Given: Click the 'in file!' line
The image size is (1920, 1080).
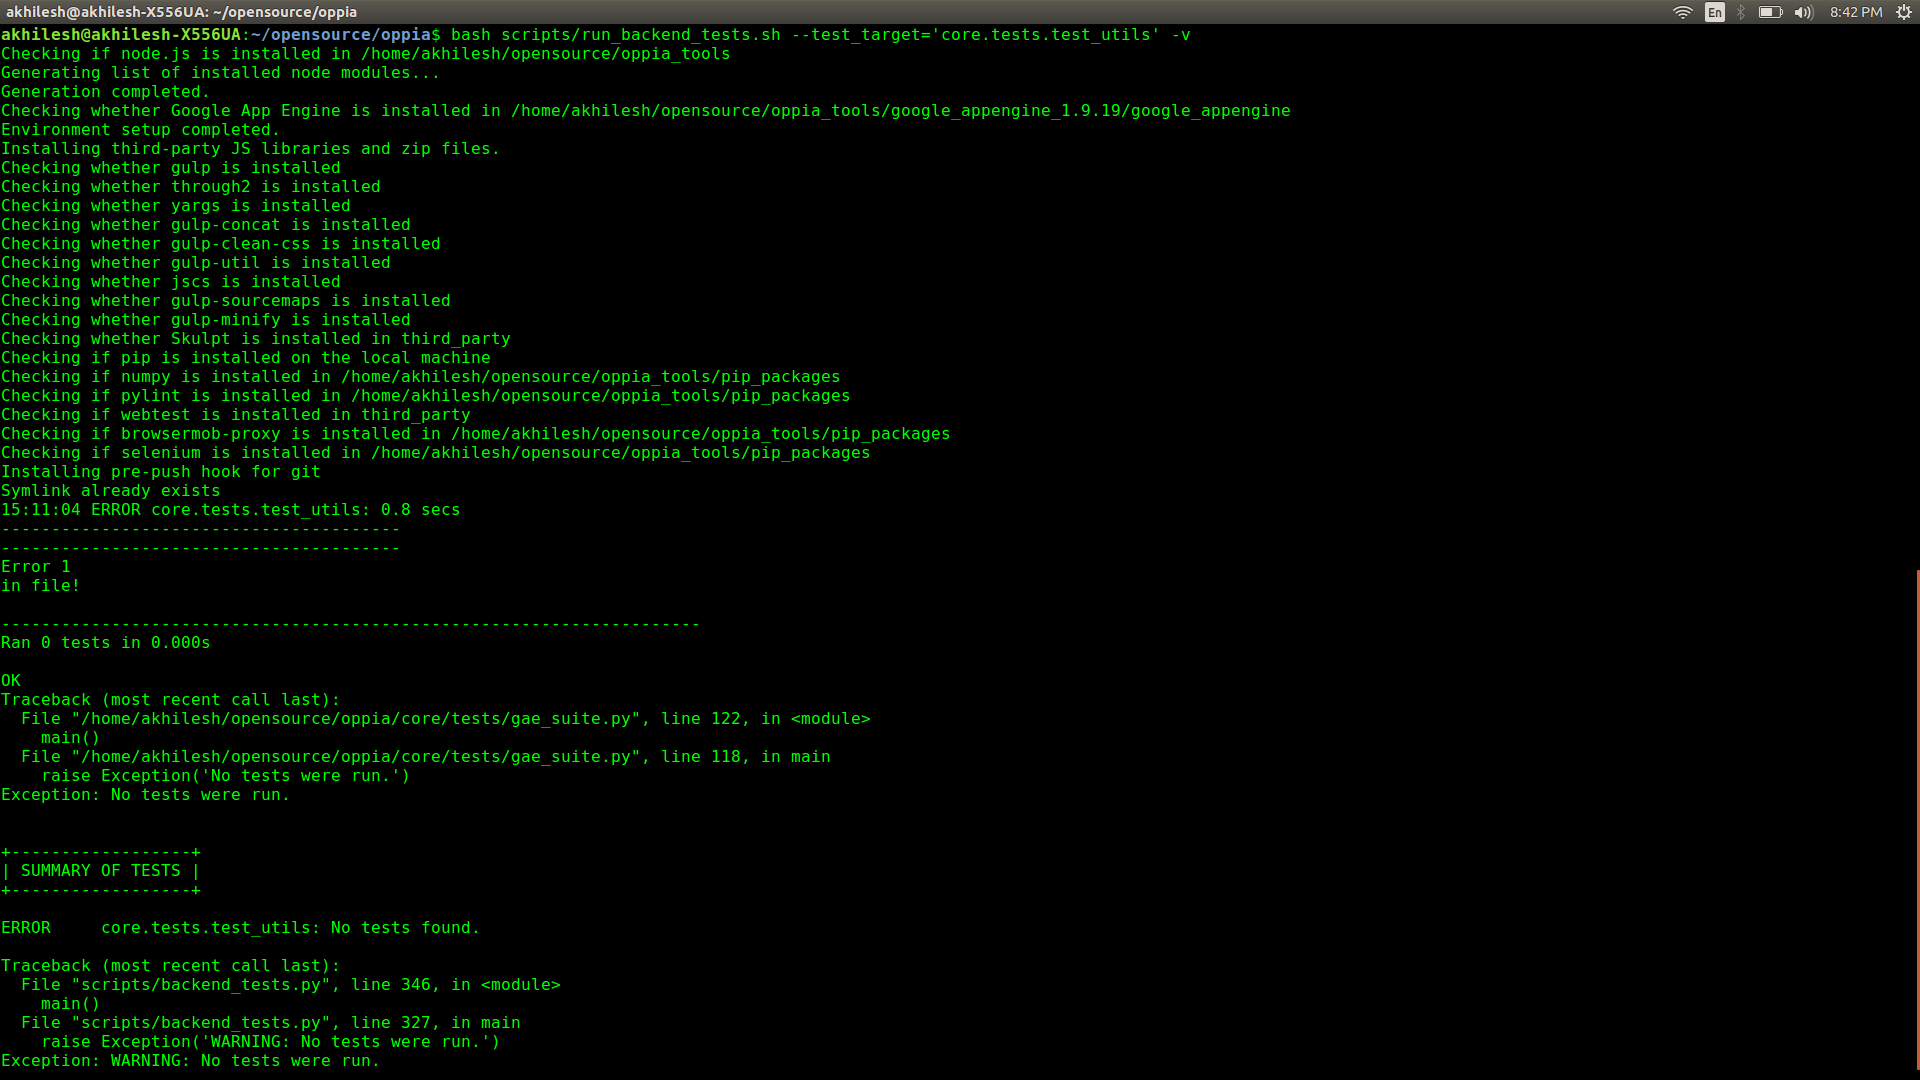Looking at the screenshot, I should pos(41,586).
